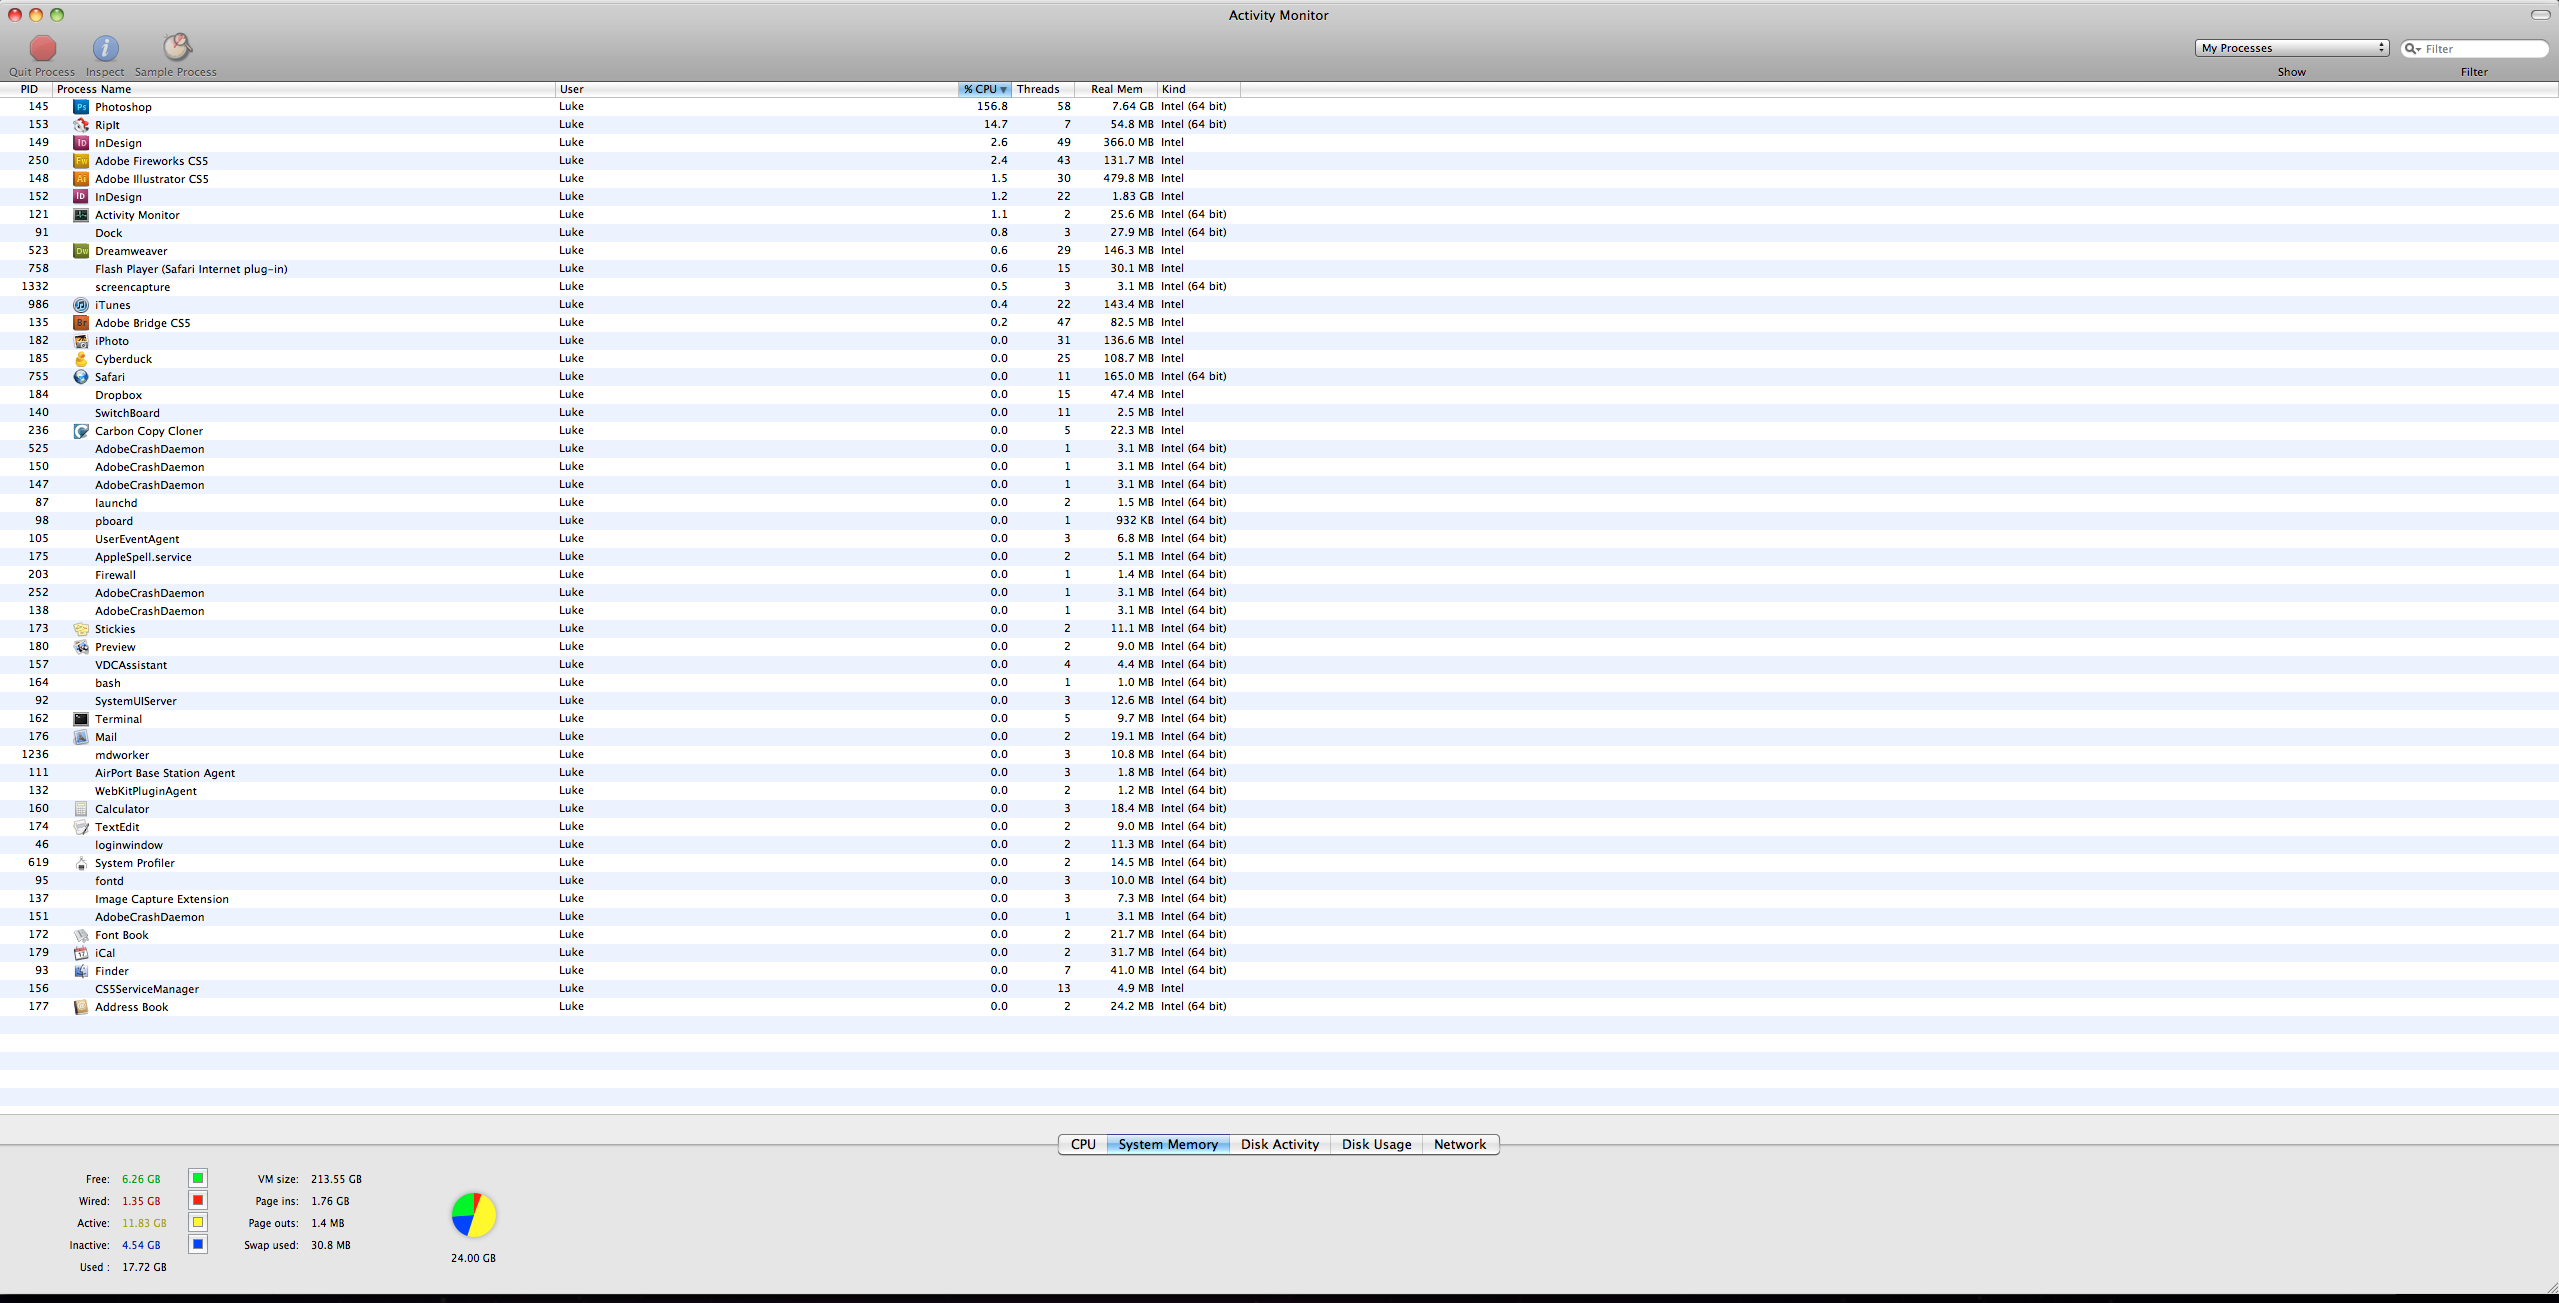2559x1303 pixels.
Task: Select the Cyberduck process icon
Action: 81,359
